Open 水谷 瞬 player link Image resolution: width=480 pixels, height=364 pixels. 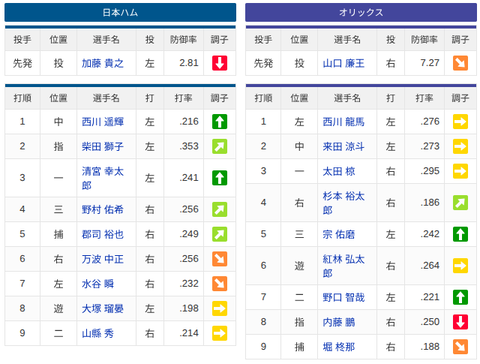coord(98,284)
